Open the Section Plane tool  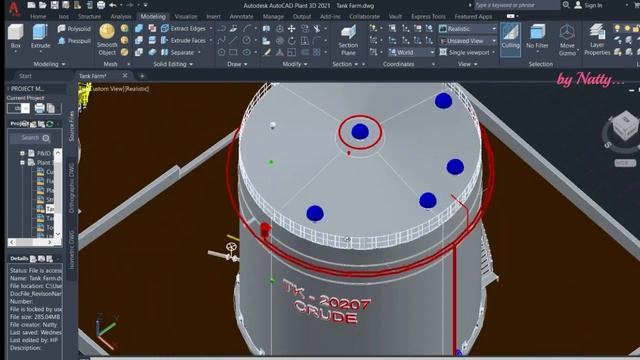(348, 40)
